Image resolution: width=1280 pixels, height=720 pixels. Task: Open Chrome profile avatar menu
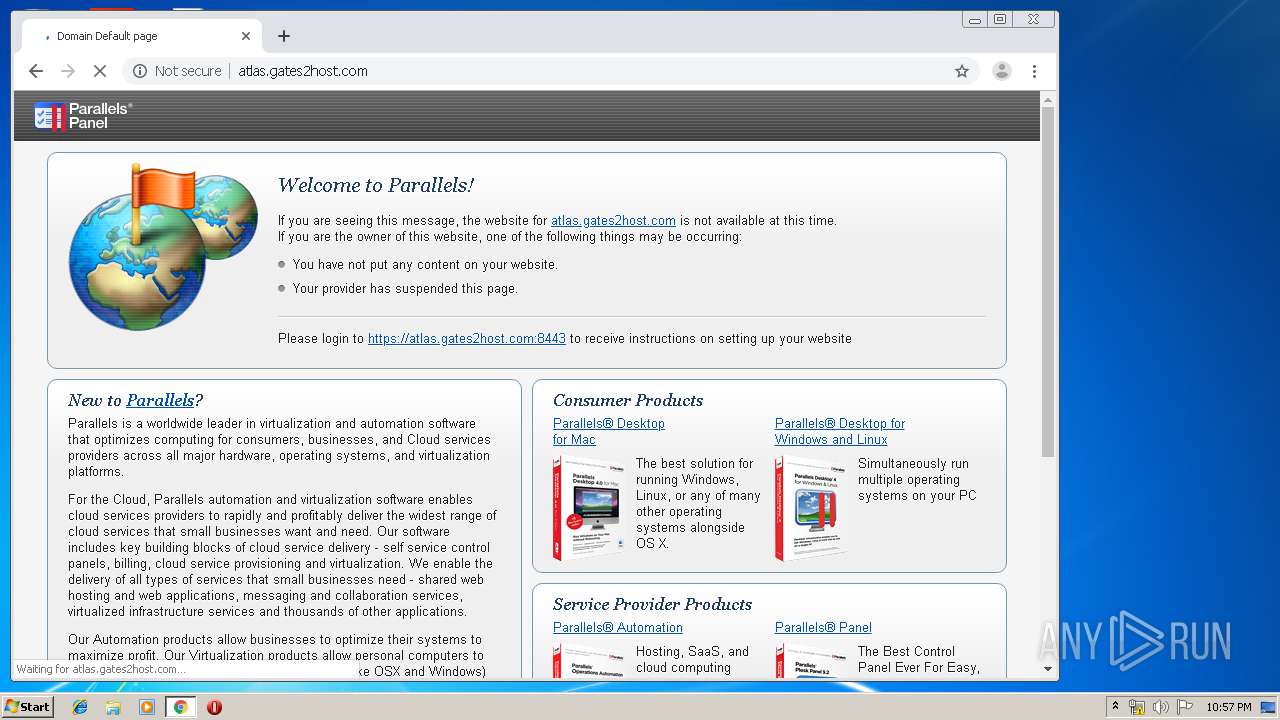point(1001,71)
